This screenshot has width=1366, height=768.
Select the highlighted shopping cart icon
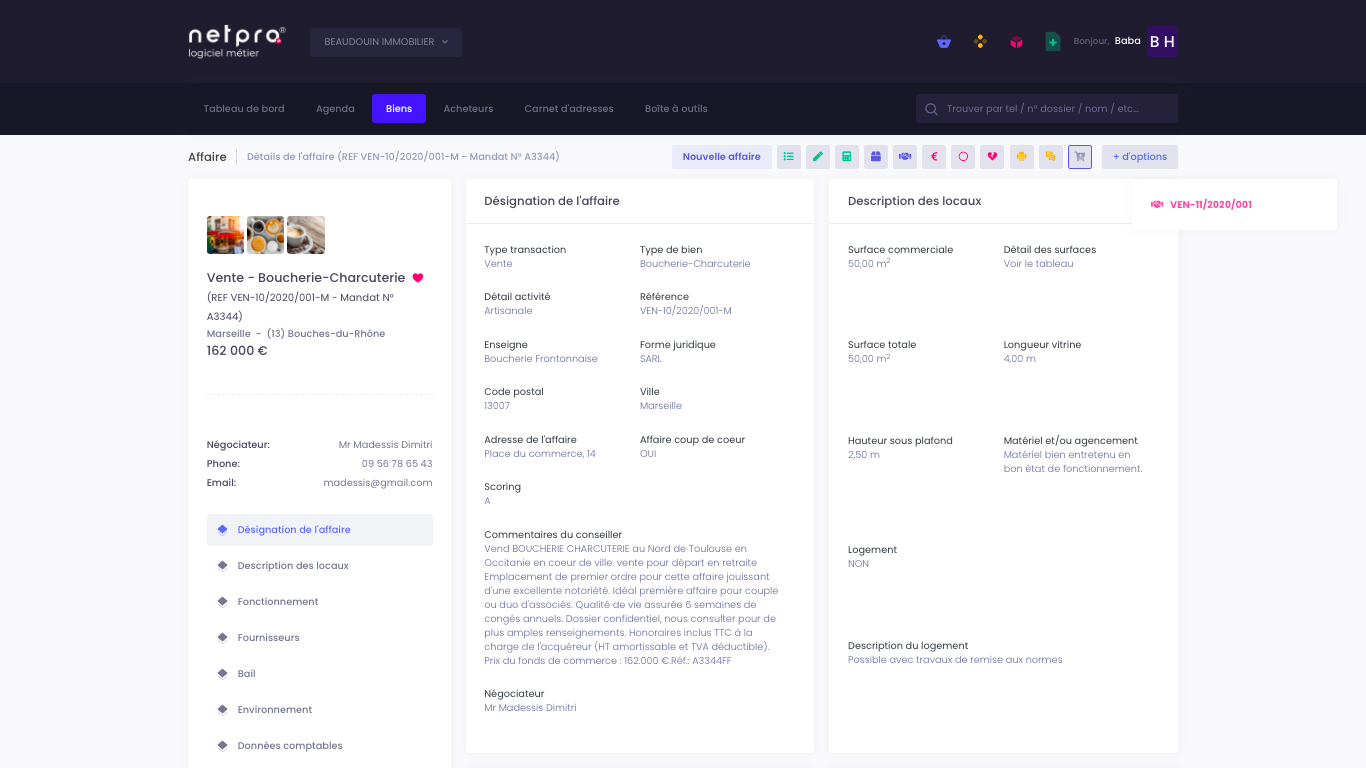point(1079,157)
